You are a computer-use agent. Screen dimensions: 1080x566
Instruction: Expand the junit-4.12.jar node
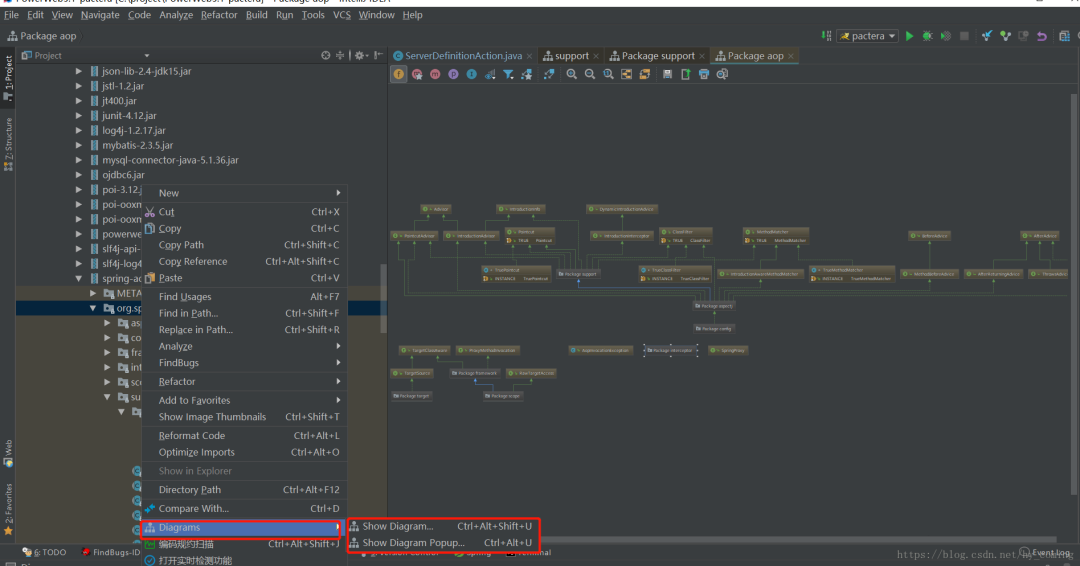(x=79, y=116)
